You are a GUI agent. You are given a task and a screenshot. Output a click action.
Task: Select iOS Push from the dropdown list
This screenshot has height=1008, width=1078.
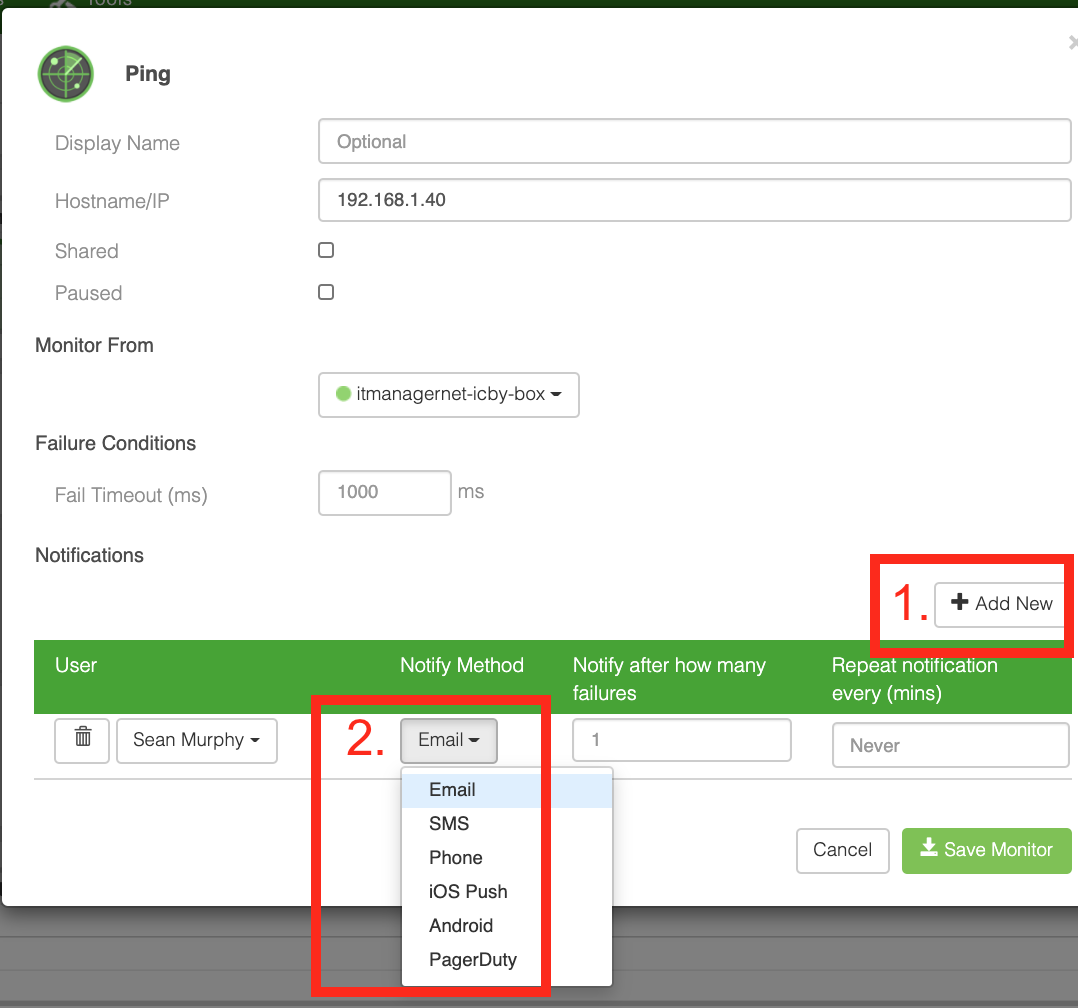pyautogui.click(x=468, y=891)
